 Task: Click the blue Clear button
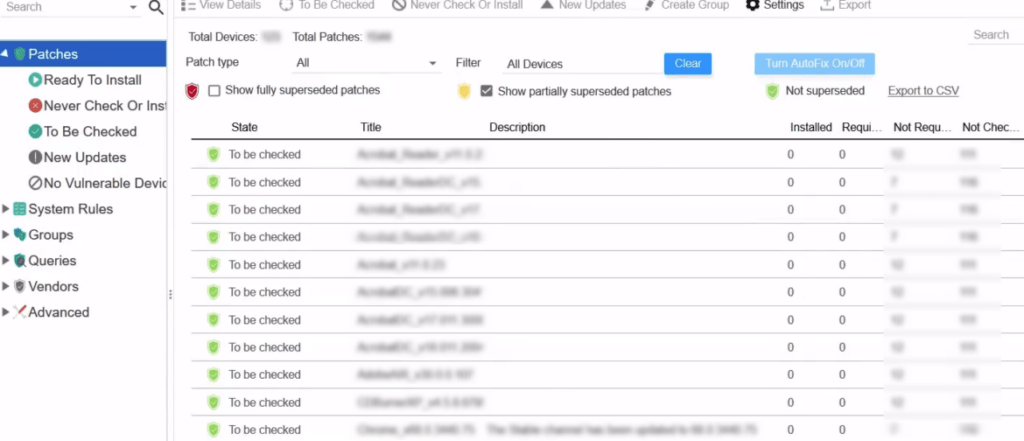tap(688, 63)
